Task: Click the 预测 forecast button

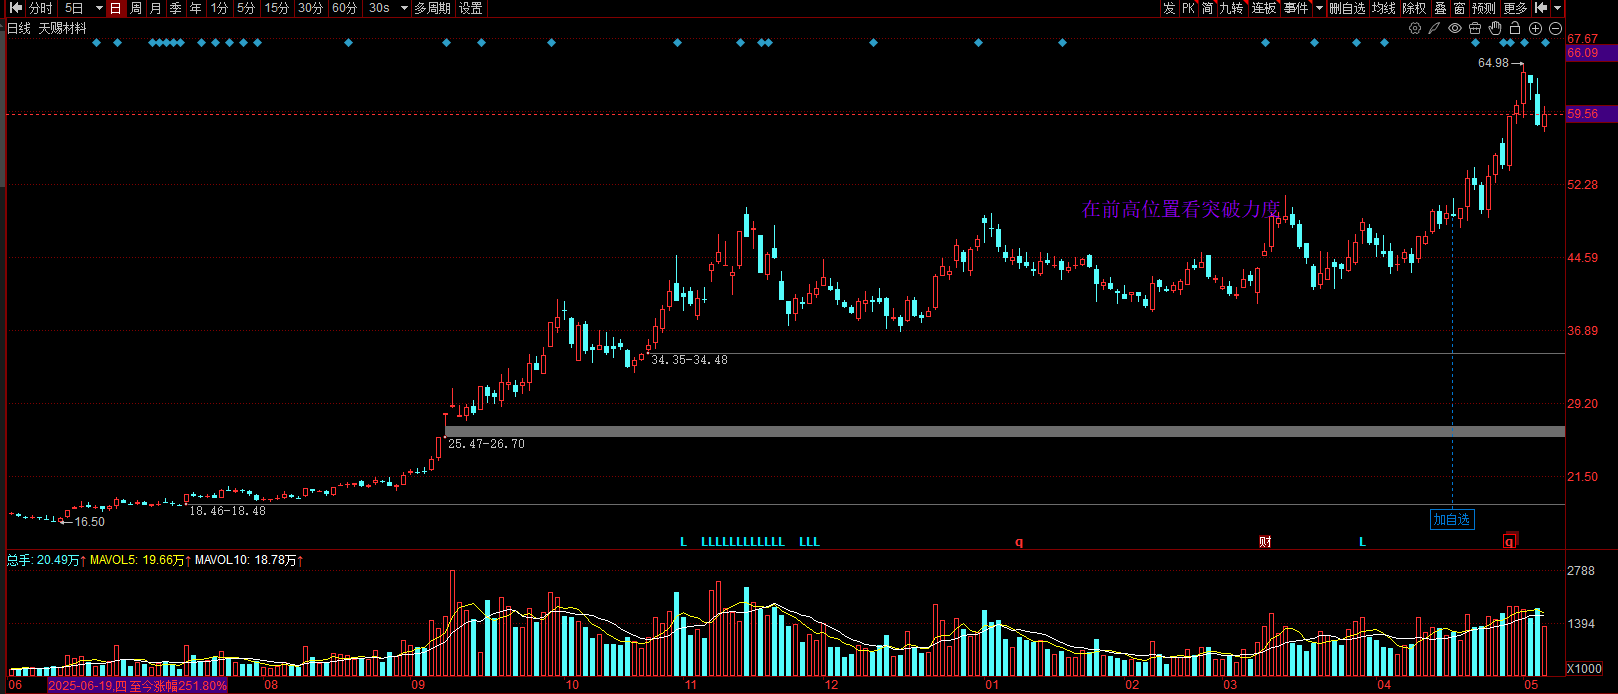Action: 1484,8
